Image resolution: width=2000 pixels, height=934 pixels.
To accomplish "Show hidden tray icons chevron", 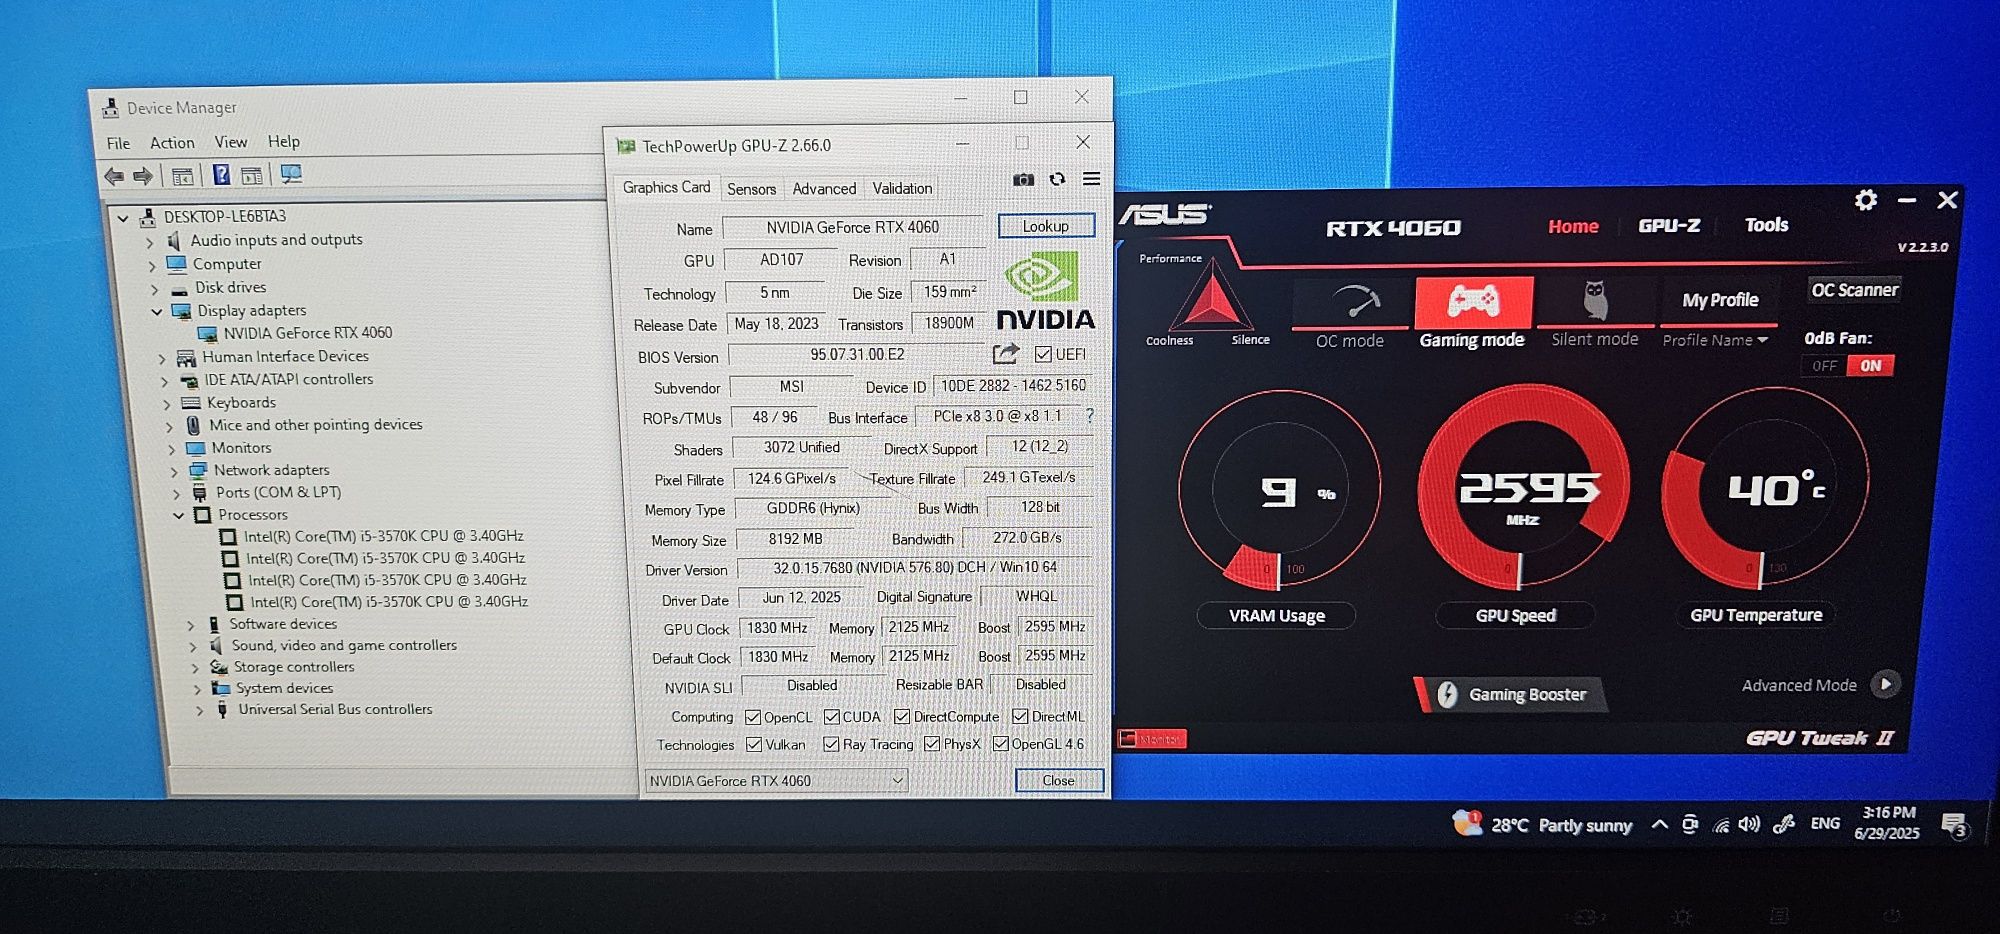I will tap(1659, 825).
